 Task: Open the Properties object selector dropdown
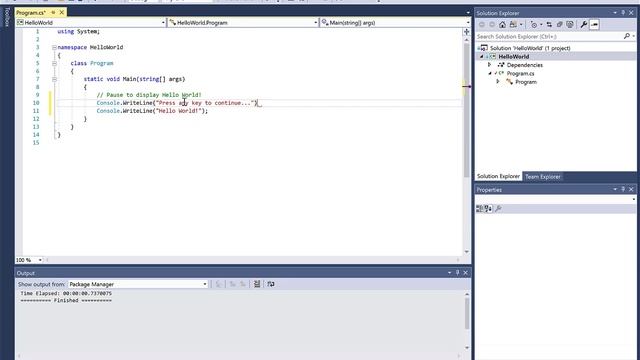pyautogui.click(x=633, y=199)
